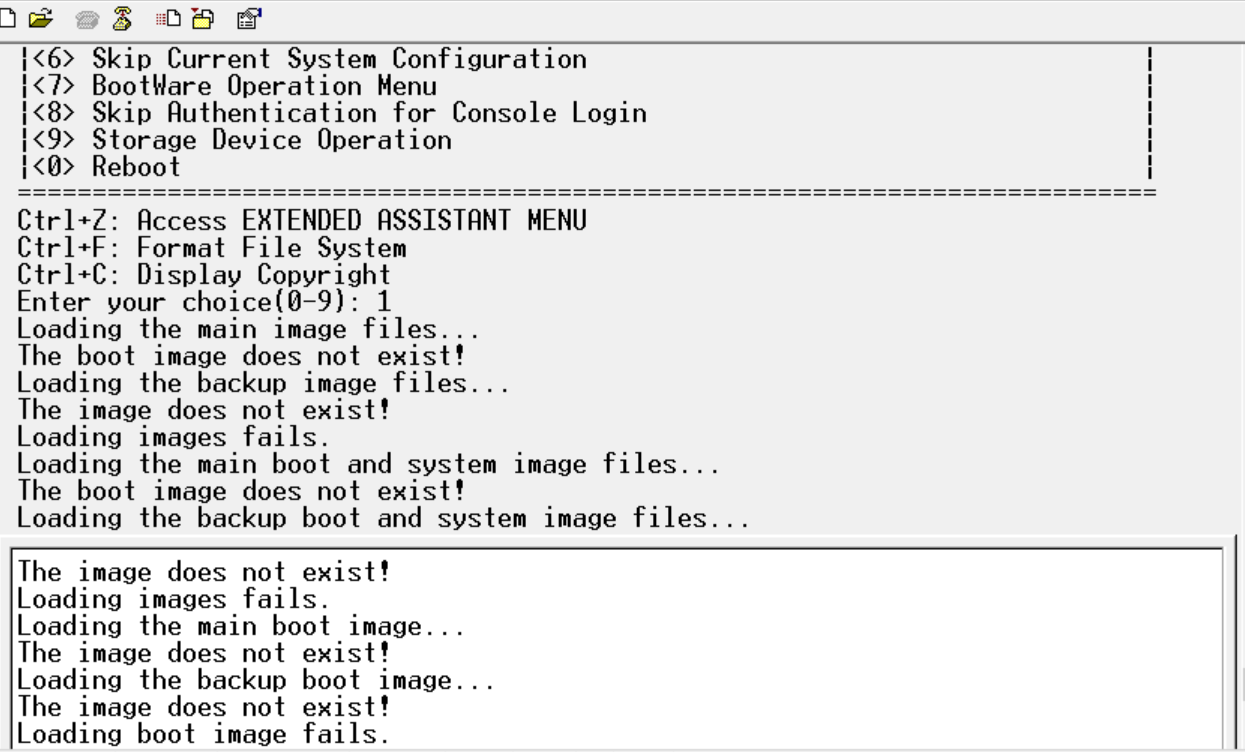Screen dimensions: 1245x752
Task: Click the 'Ctrl+C: Display Copyright' line
Action: [203, 274]
